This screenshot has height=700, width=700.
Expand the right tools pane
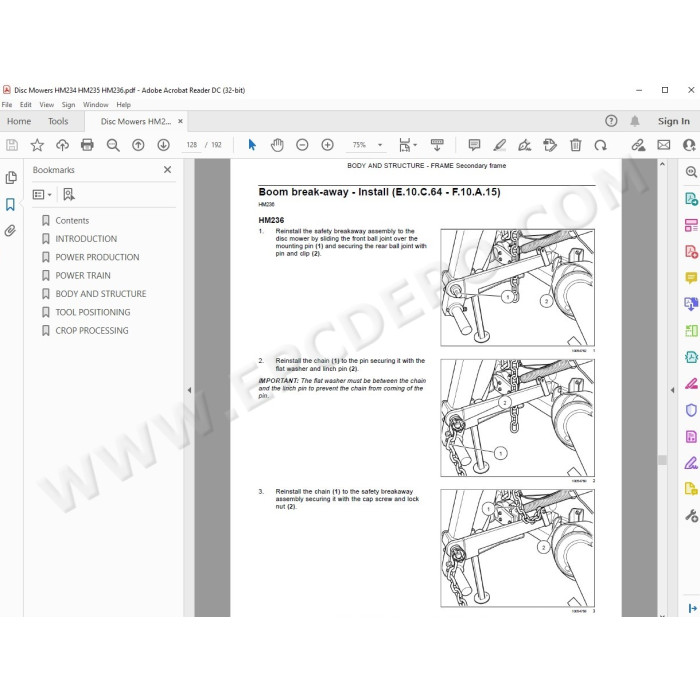tap(692, 608)
